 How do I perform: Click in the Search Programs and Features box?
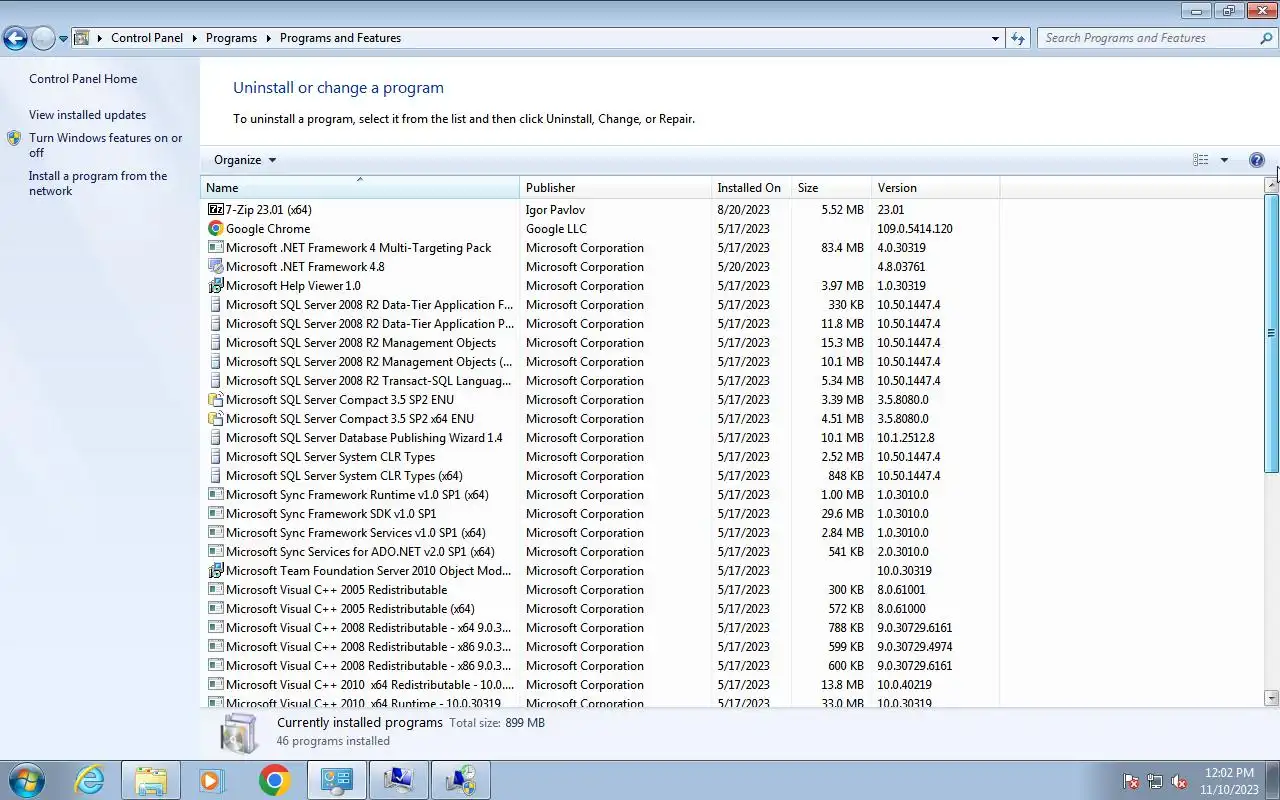click(x=1145, y=38)
